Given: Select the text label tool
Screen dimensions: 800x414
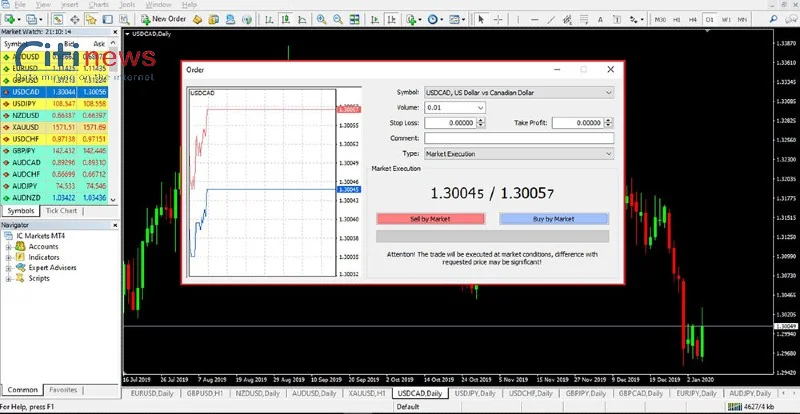Looking at the screenshot, I should point(616,19).
